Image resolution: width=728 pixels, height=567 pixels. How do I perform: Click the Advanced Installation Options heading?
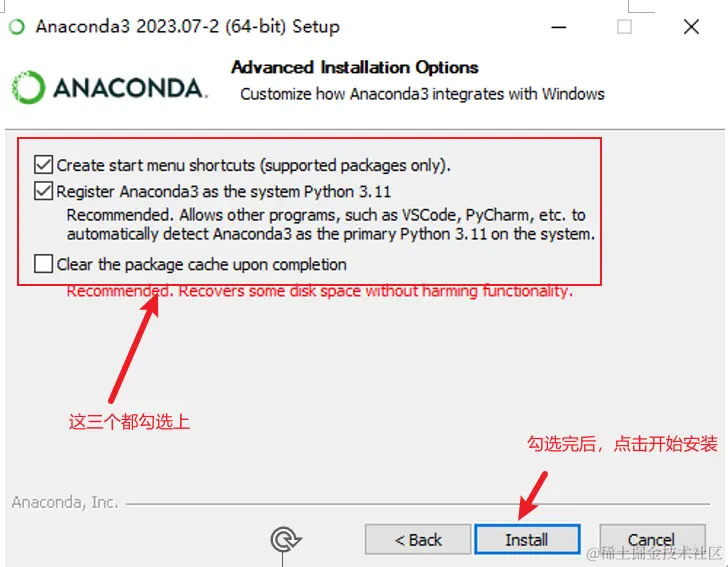(x=355, y=68)
